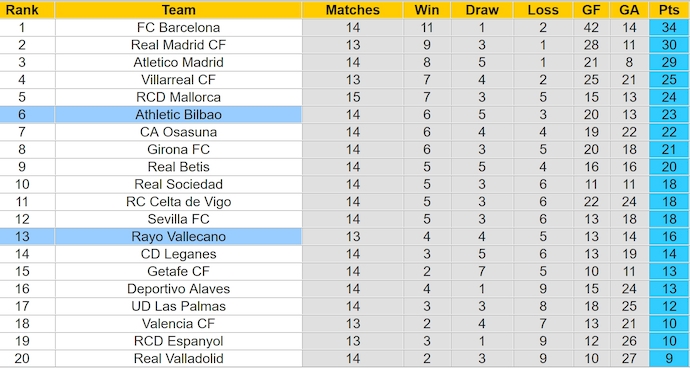Image resolution: width=690 pixels, height=368 pixels.
Task: Select the highlighted Athletic Bilbao row
Action: coord(345,114)
